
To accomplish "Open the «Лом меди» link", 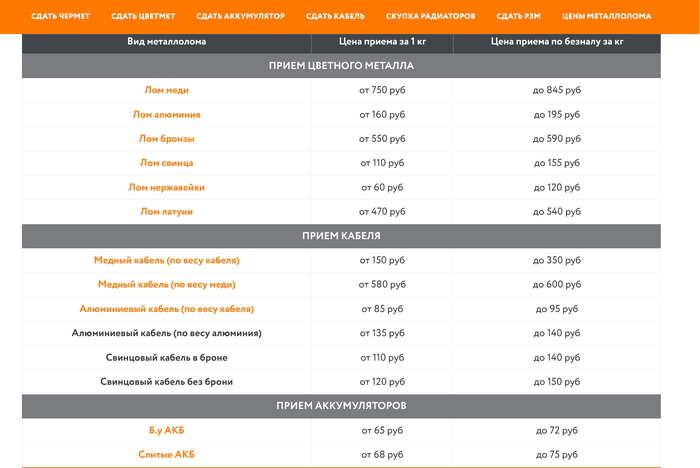I will point(166,90).
